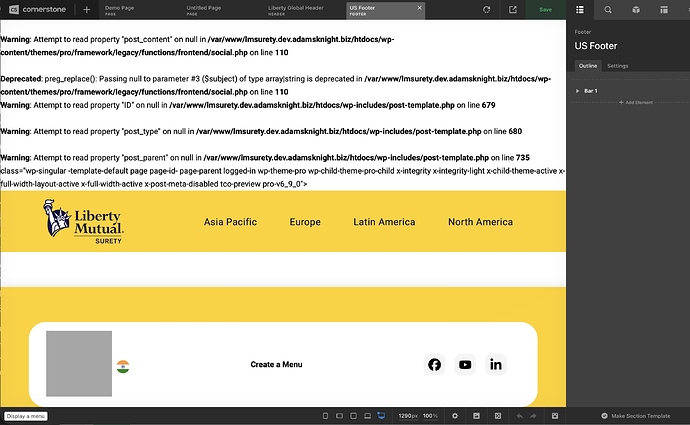Open the North America nav link
The image size is (690, 425).
[x=481, y=222]
